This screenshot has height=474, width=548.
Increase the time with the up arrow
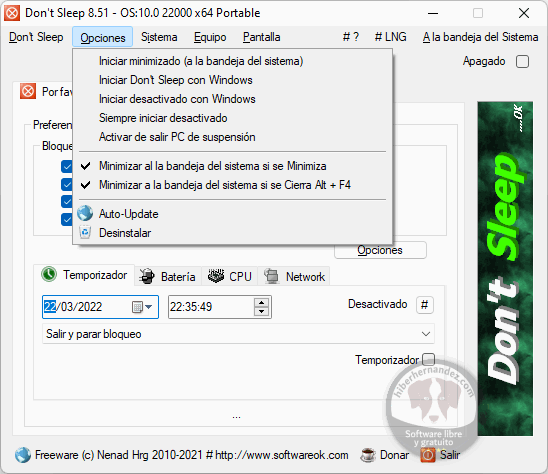coord(261,302)
